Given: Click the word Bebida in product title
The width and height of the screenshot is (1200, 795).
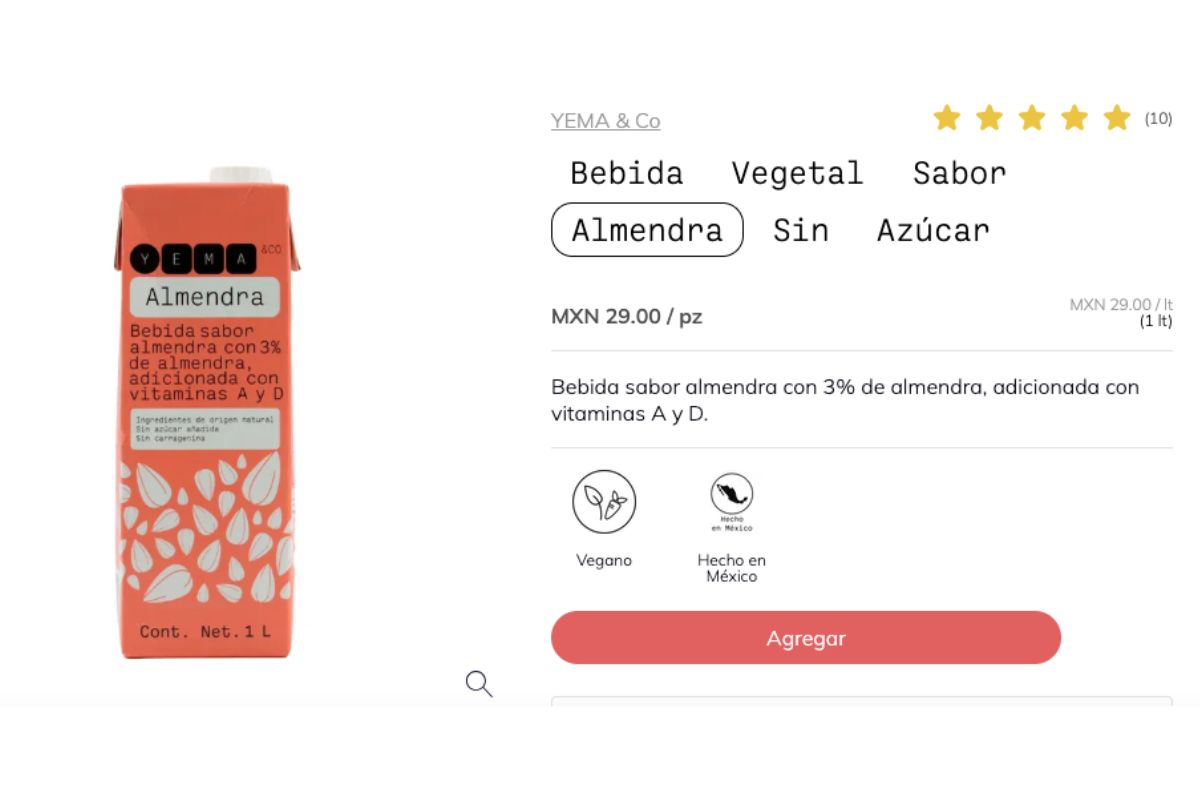Looking at the screenshot, I should (627, 173).
